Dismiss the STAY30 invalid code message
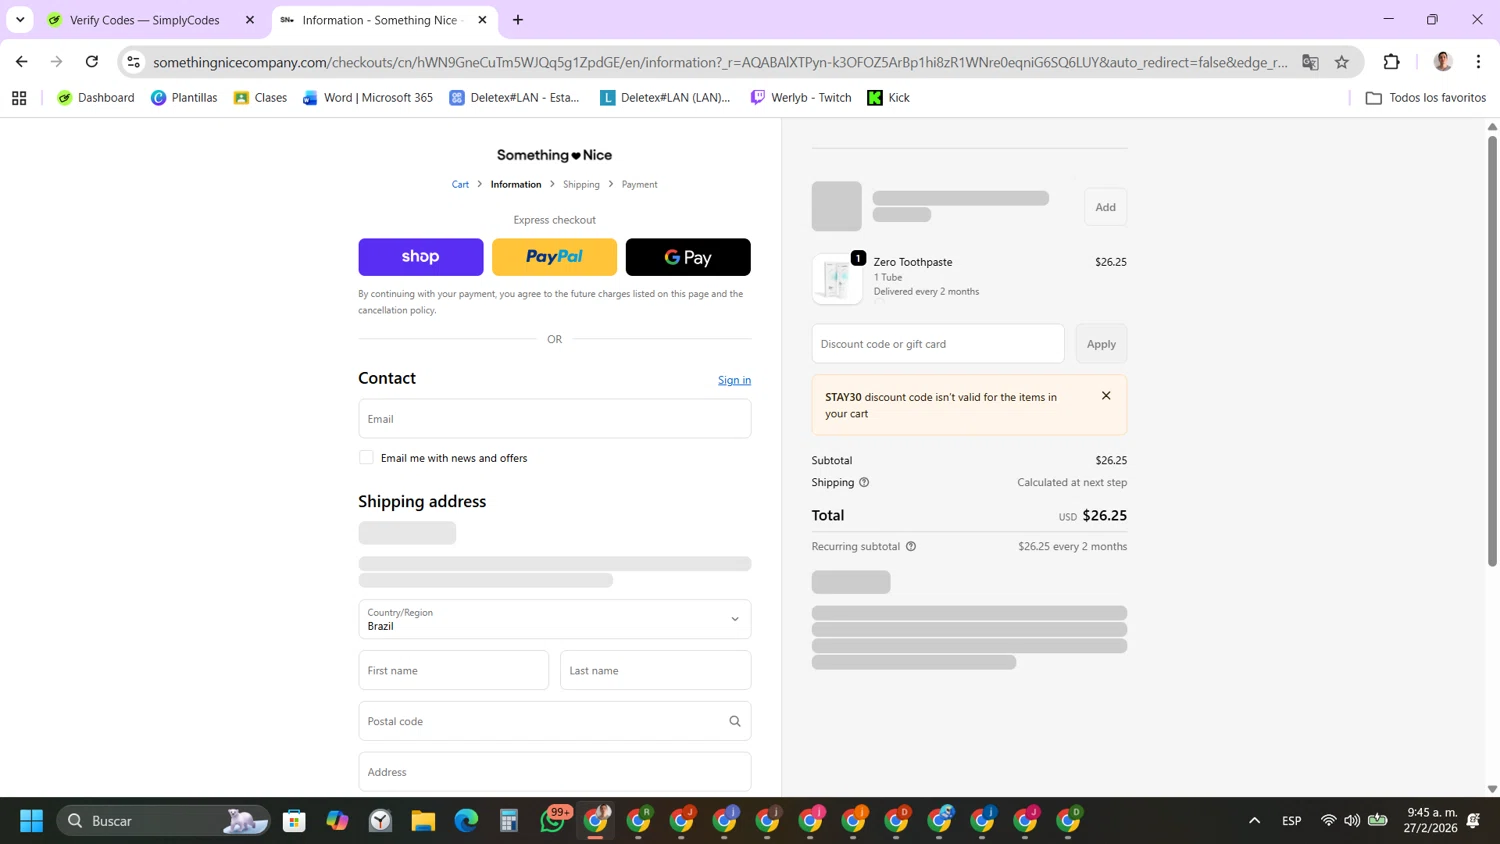1500x844 pixels. click(1106, 396)
